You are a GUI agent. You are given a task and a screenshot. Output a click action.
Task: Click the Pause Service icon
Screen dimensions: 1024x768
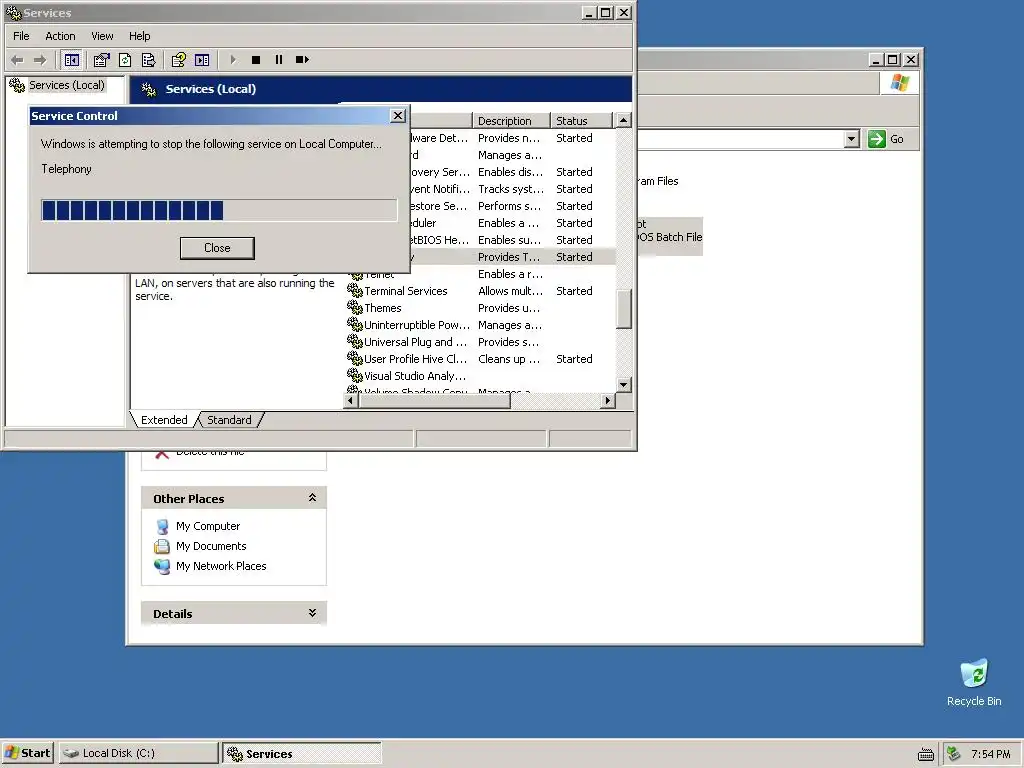(x=279, y=60)
